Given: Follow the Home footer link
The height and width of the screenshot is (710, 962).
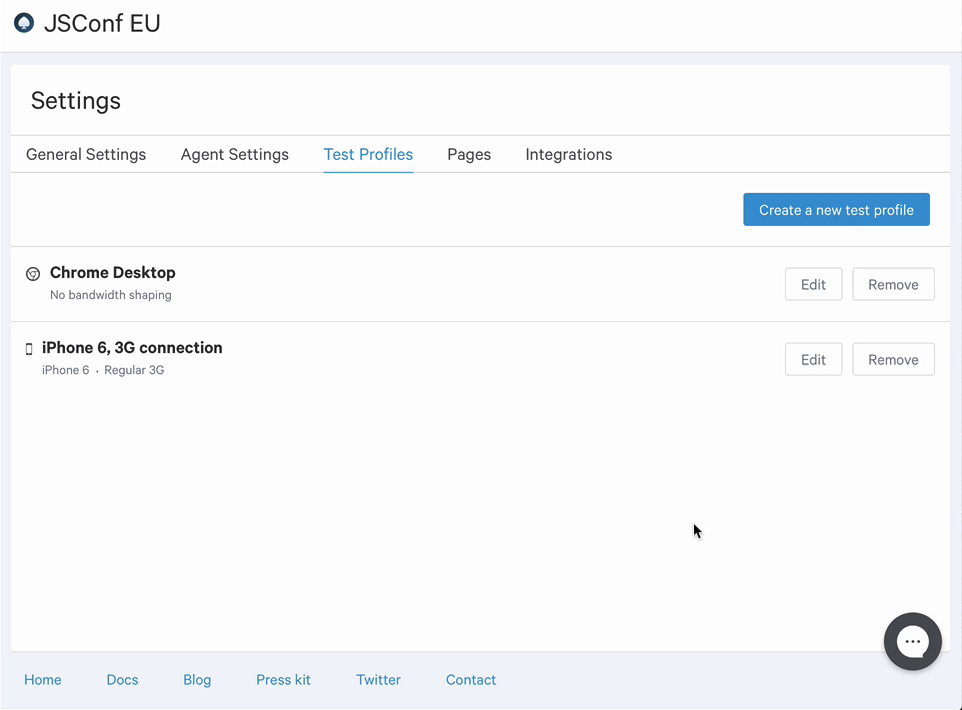Looking at the screenshot, I should 43,679.
